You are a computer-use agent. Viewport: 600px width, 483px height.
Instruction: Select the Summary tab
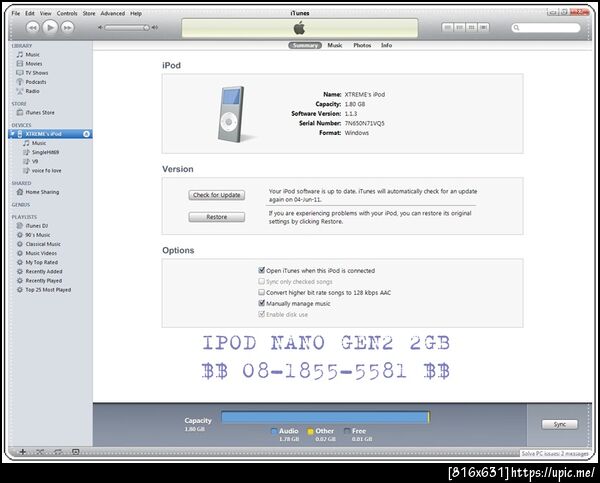click(x=305, y=45)
